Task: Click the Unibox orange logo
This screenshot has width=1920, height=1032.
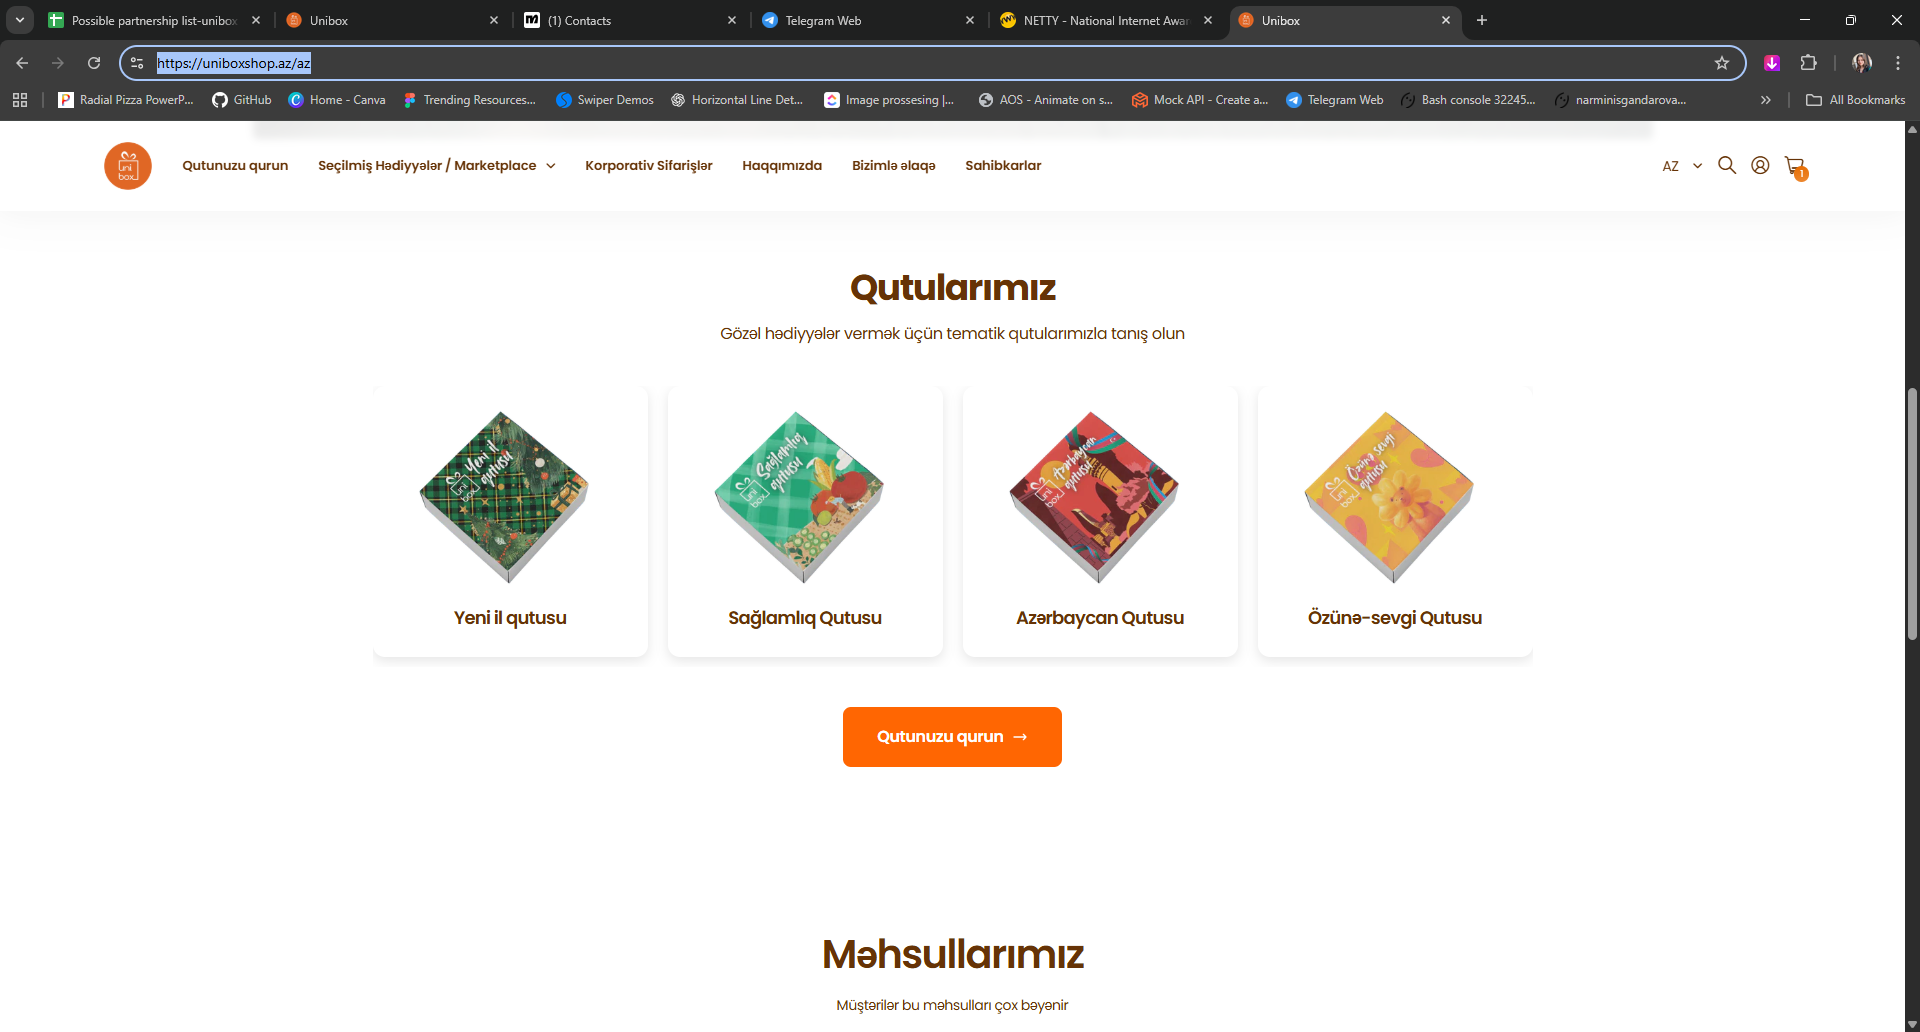Action: [x=128, y=166]
